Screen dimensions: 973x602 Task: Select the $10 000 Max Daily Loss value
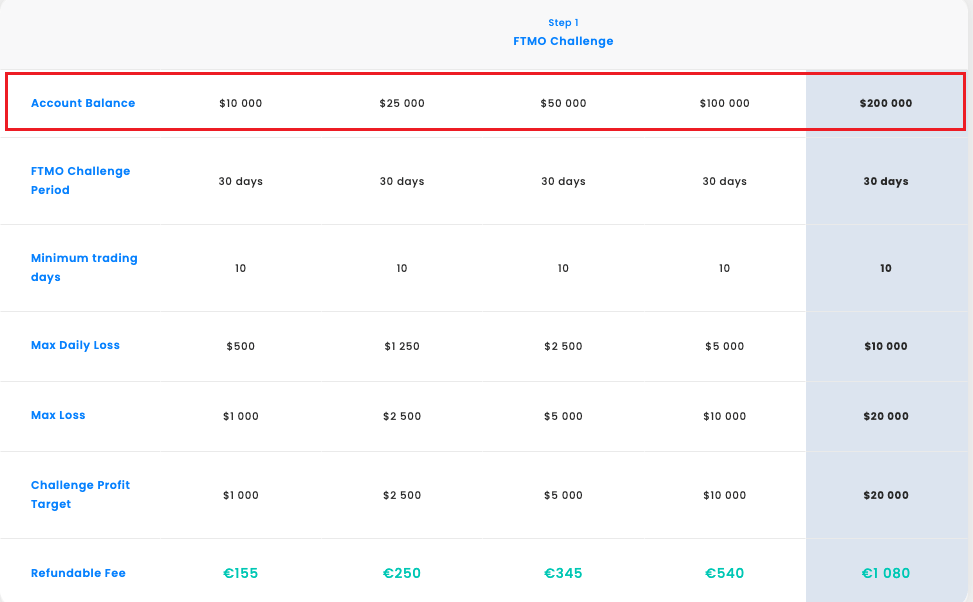tap(886, 346)
